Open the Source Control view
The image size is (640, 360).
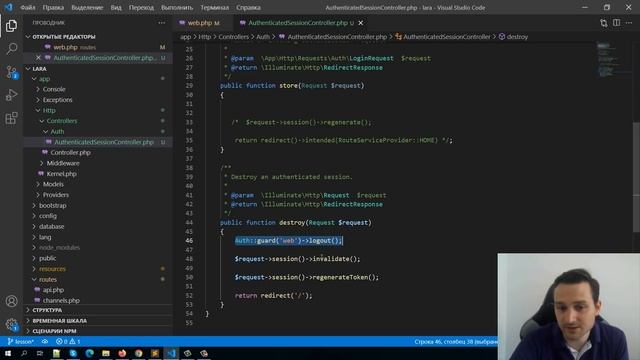pyautogui.click(x=11, y=72)
